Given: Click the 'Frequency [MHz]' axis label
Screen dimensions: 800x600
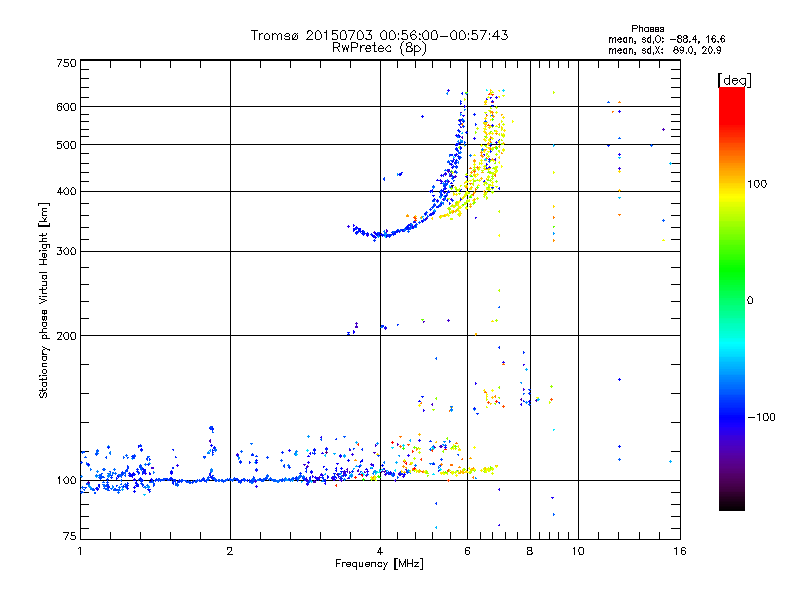Looking at the screenshot, I should [x=379, y=564].
